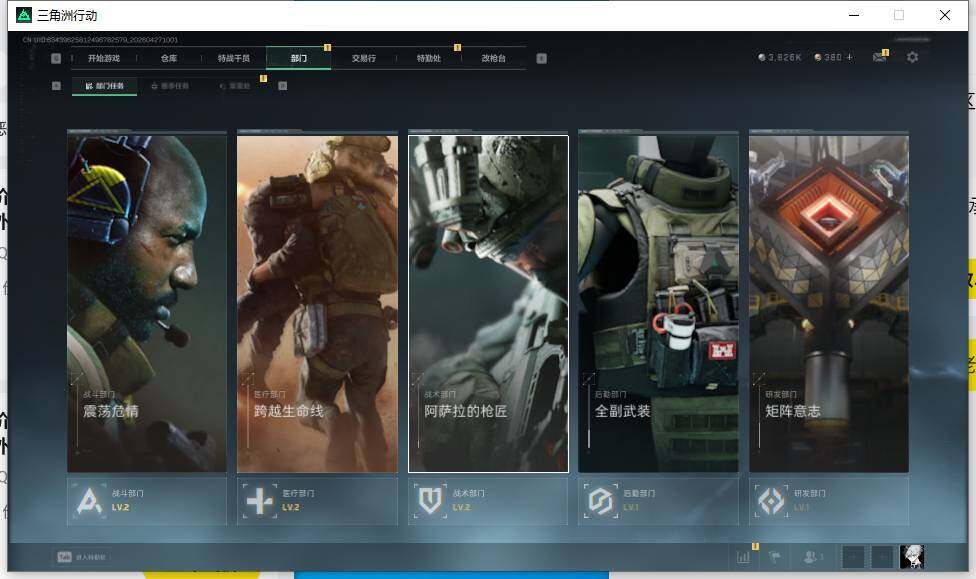Click the 3,826K currency display
Screen dimensions: 976x579
coord(779,57)
